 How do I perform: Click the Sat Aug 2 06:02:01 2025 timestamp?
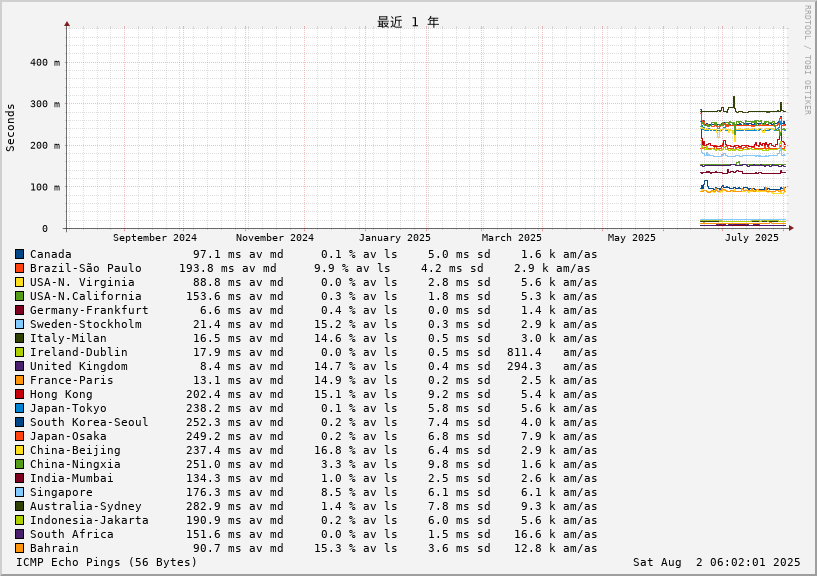(716, 562)
